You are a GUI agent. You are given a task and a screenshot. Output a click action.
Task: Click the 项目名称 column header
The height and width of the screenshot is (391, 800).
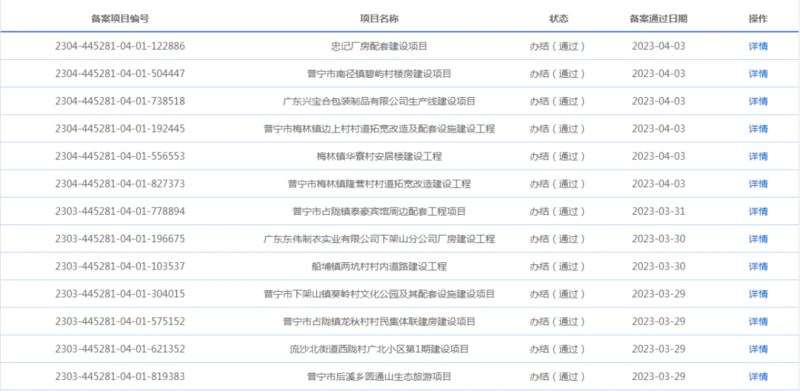(x=379, y=19)
